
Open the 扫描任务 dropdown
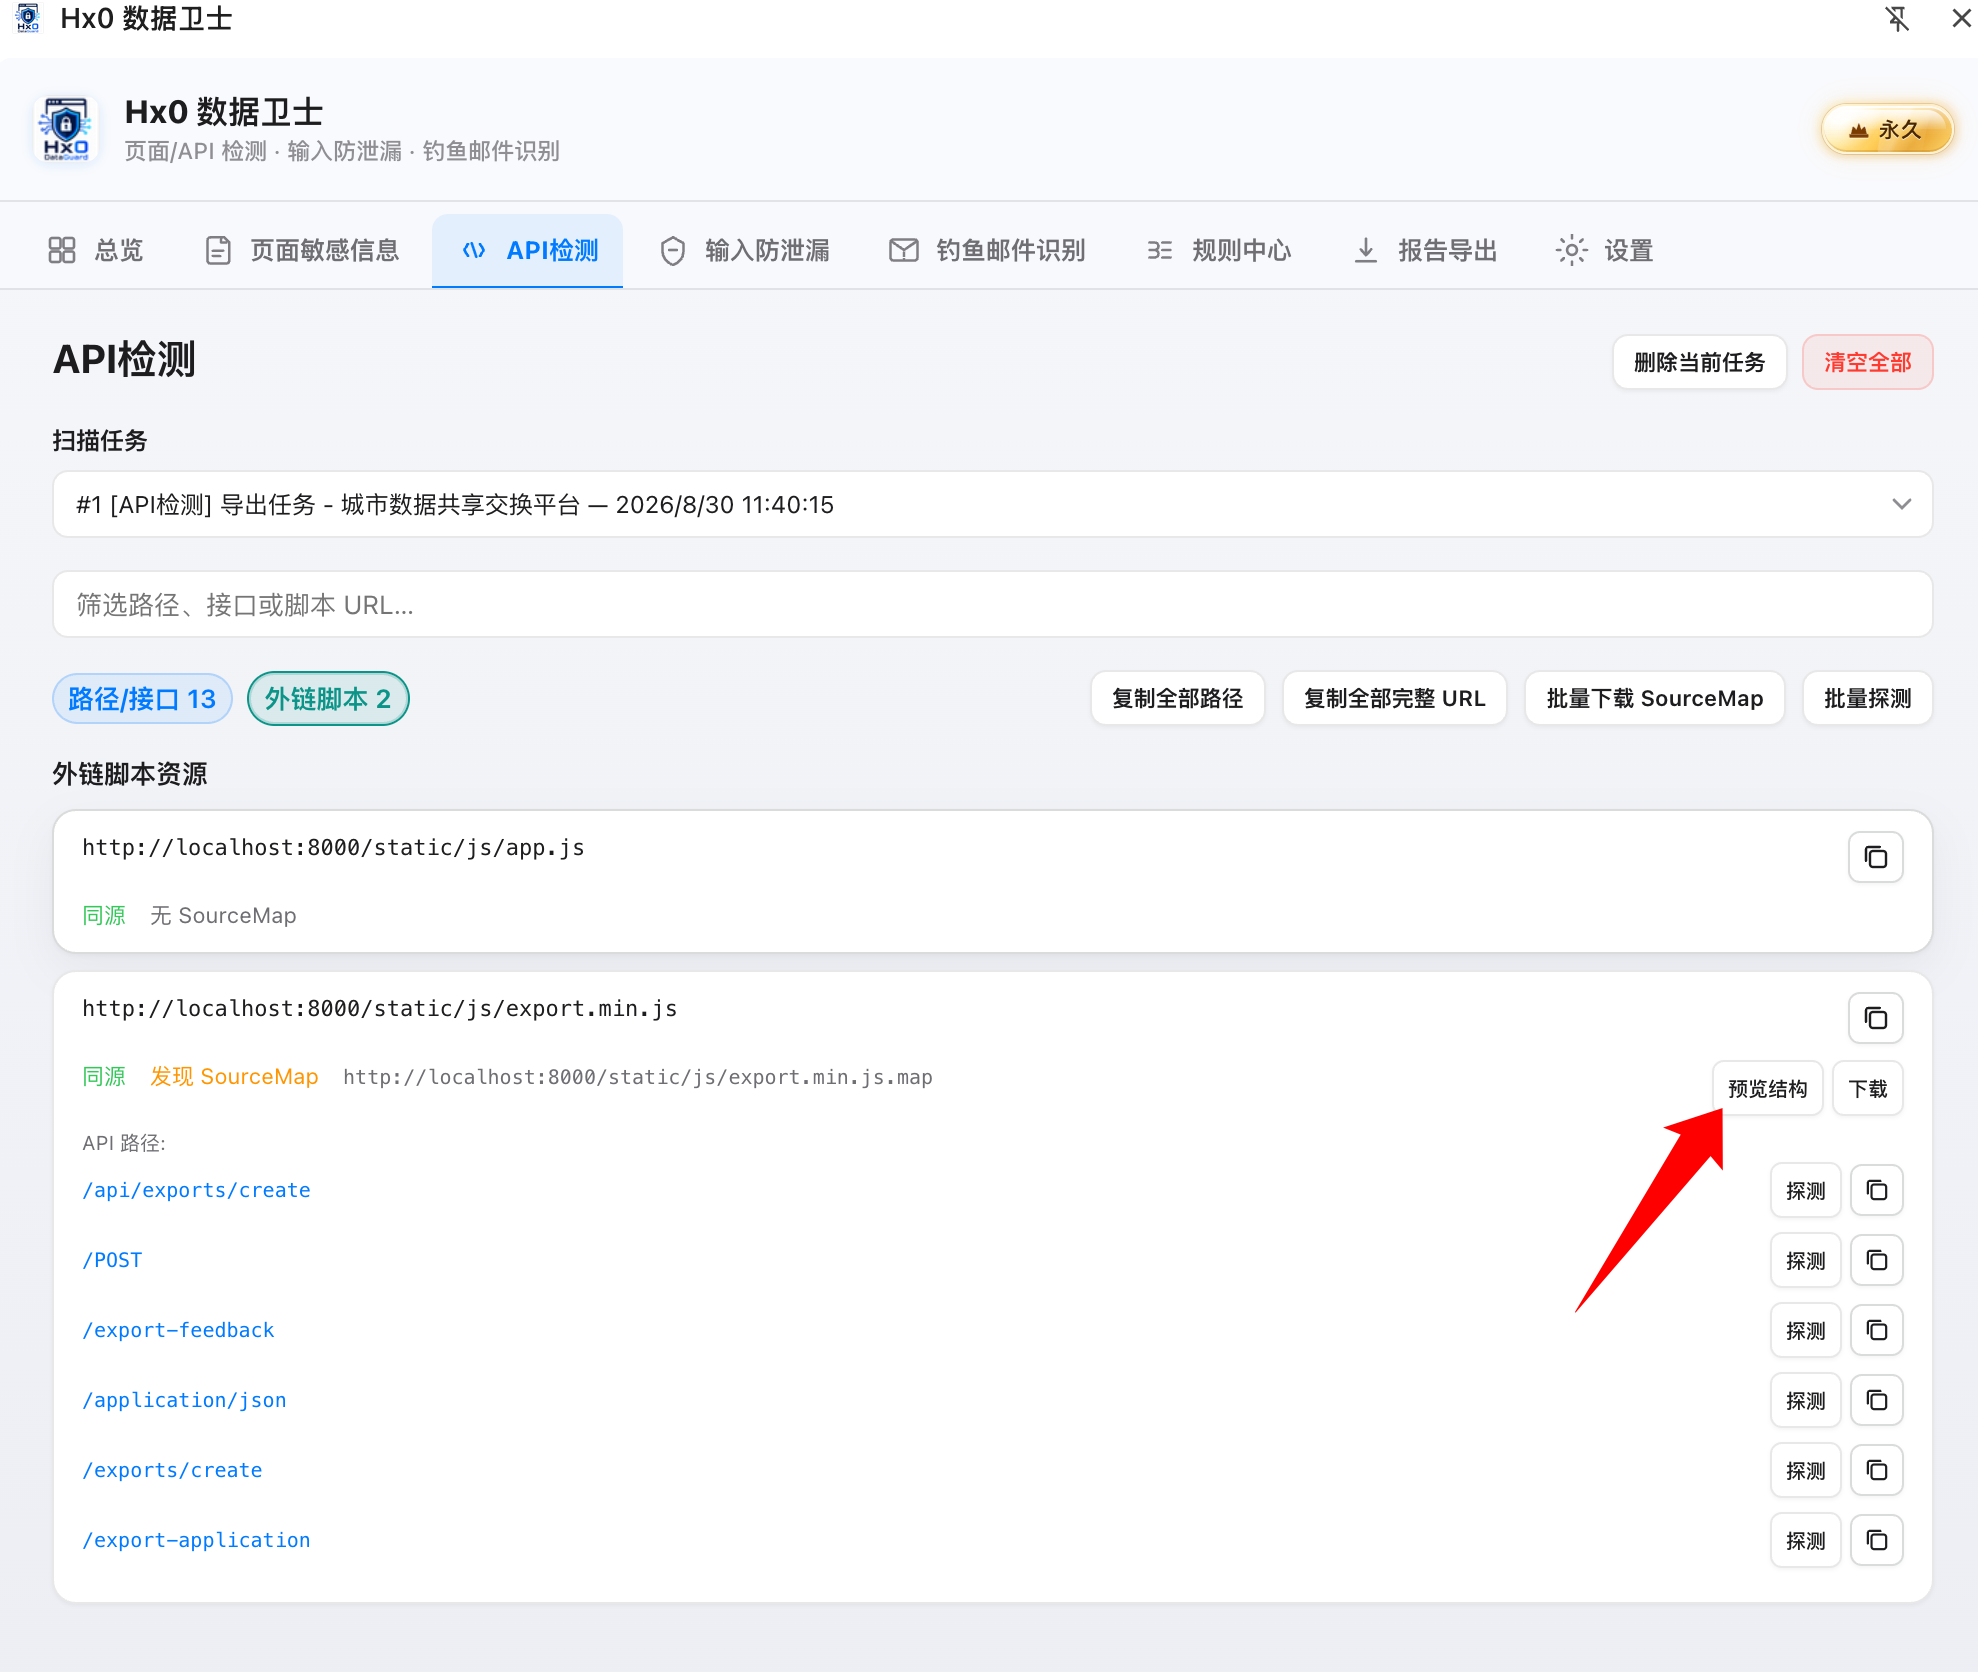coord(992,504)
